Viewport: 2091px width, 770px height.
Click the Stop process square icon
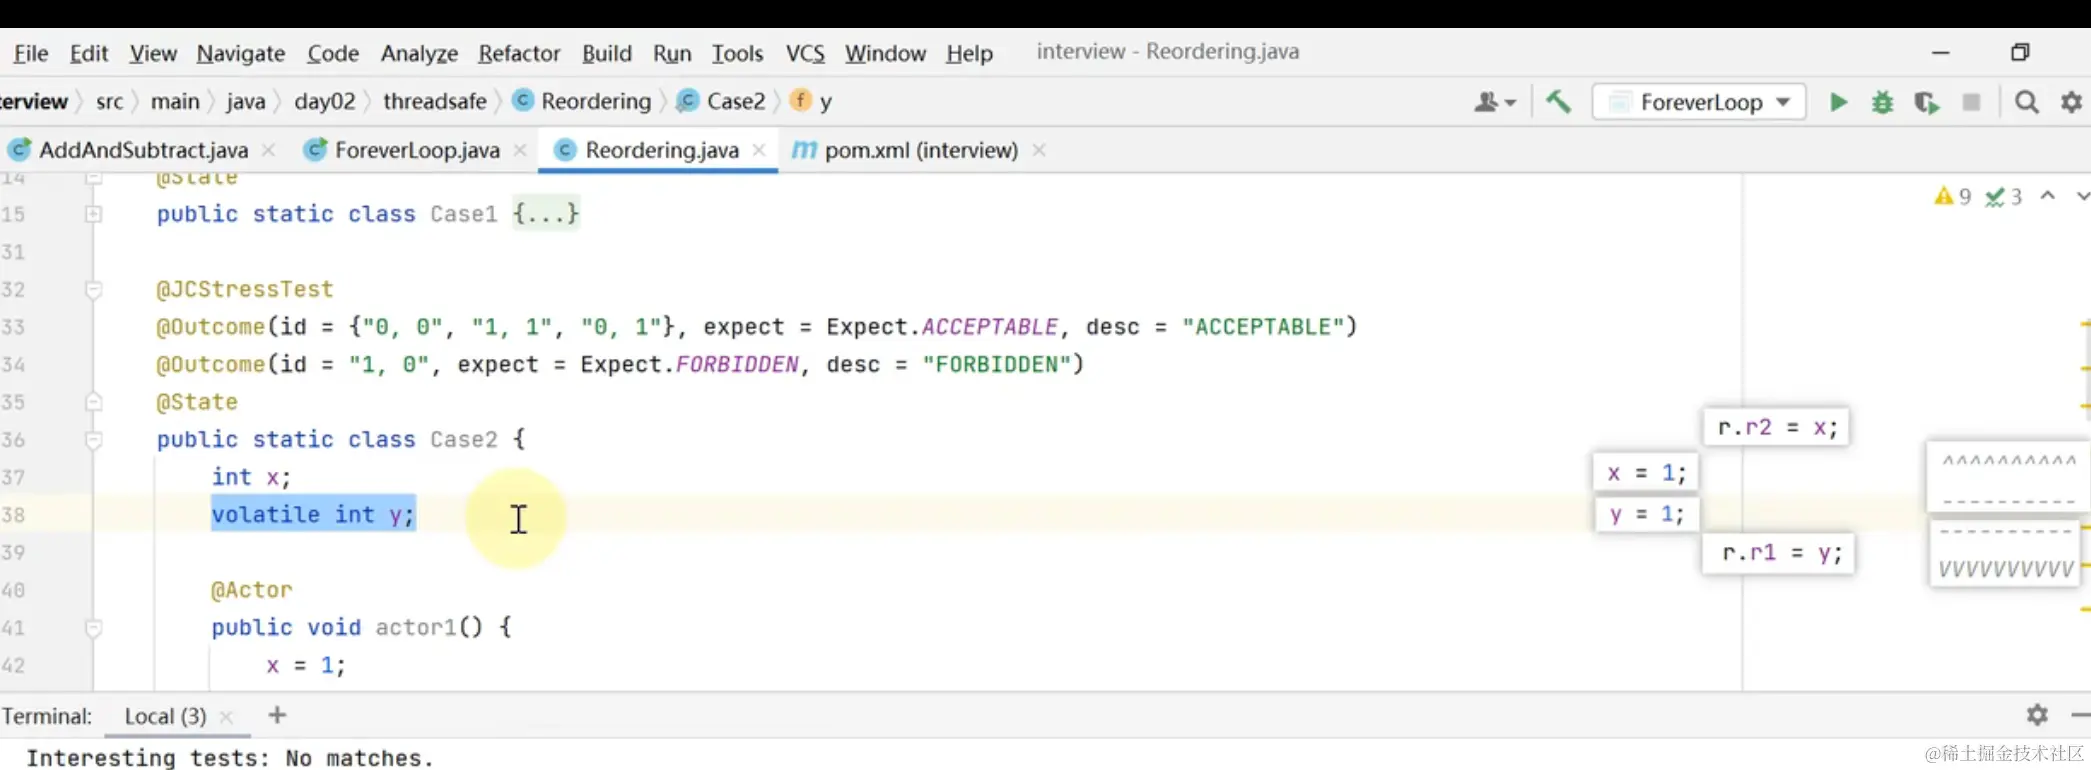coord(1972,102)
